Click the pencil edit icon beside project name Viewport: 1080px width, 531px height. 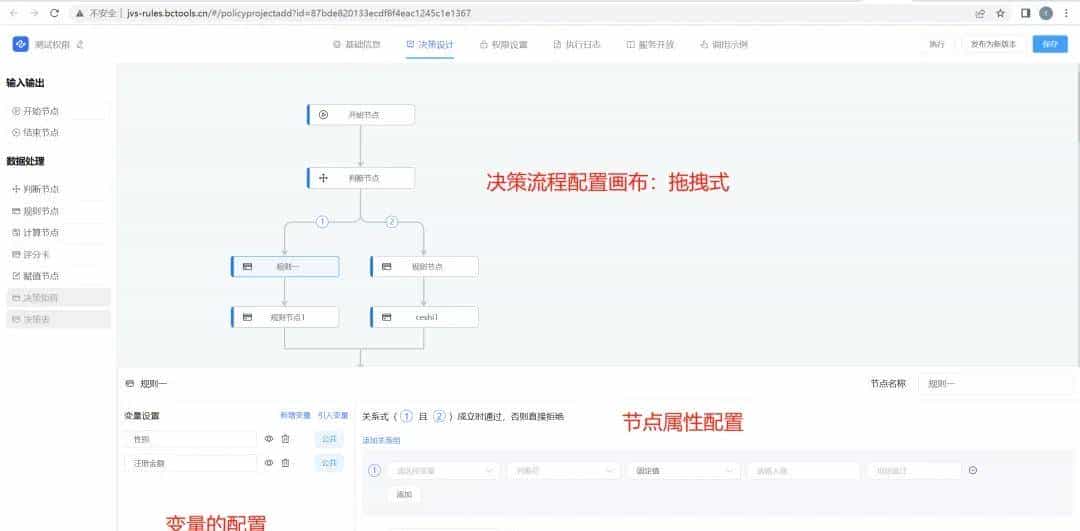80,45
